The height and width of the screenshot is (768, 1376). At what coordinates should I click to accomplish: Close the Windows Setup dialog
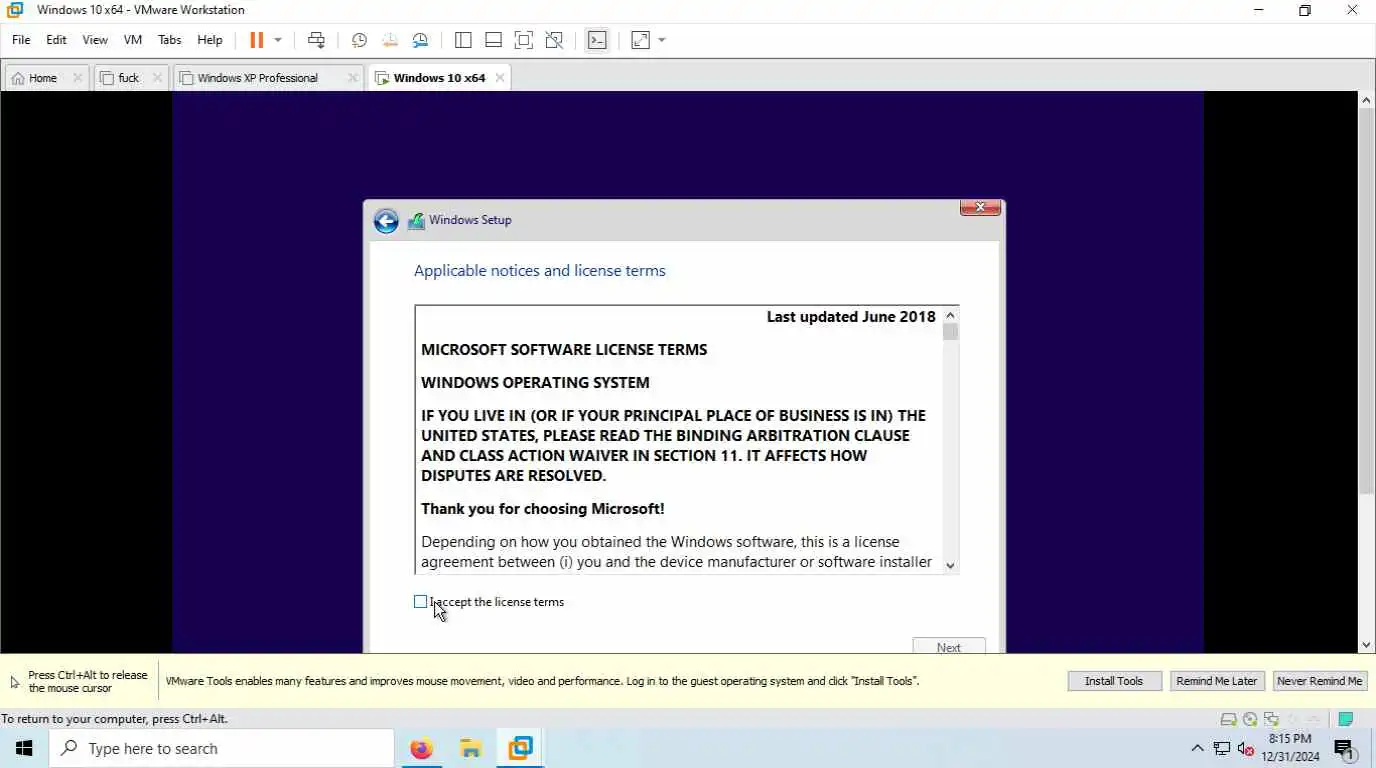click(x=980, y=207)
